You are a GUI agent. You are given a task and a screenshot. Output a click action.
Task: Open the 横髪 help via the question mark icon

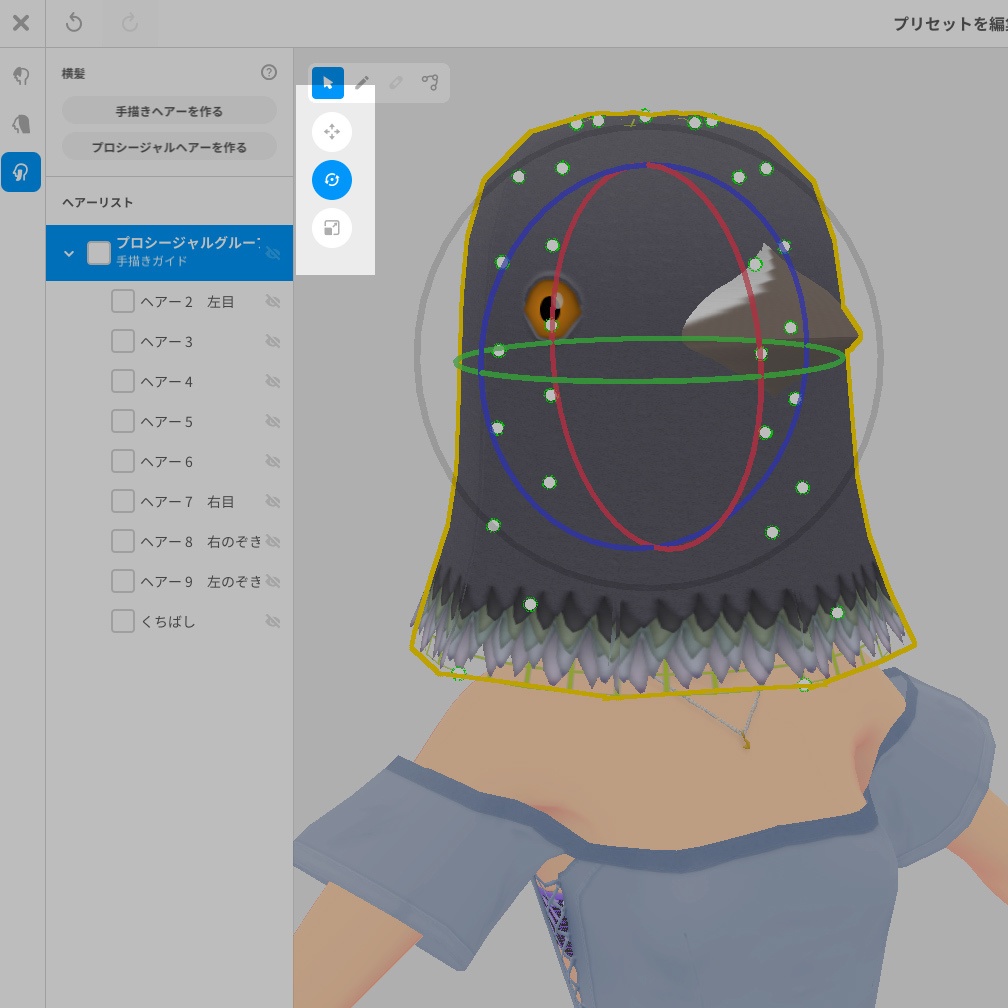point(268,72)
